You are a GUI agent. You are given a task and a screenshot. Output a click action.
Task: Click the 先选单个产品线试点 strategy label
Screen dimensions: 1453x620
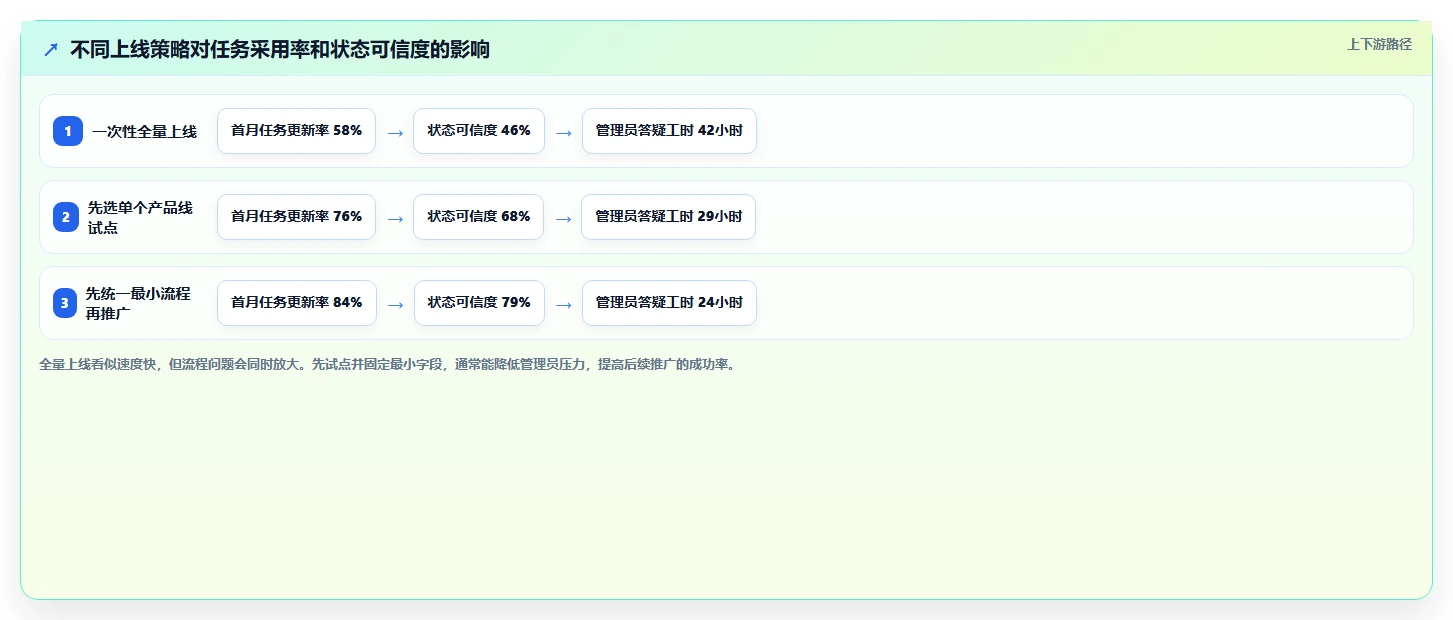(x=140, y=217)
